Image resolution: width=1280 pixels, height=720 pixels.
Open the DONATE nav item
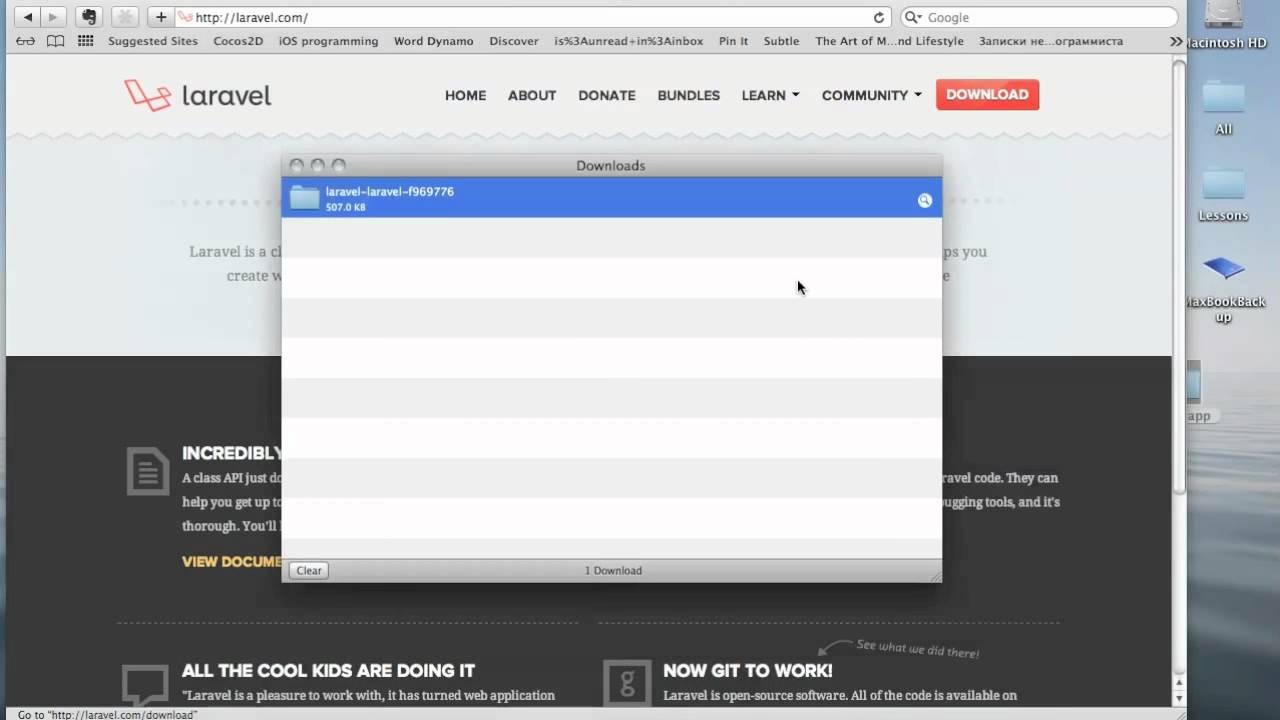(x=607, y=95)
